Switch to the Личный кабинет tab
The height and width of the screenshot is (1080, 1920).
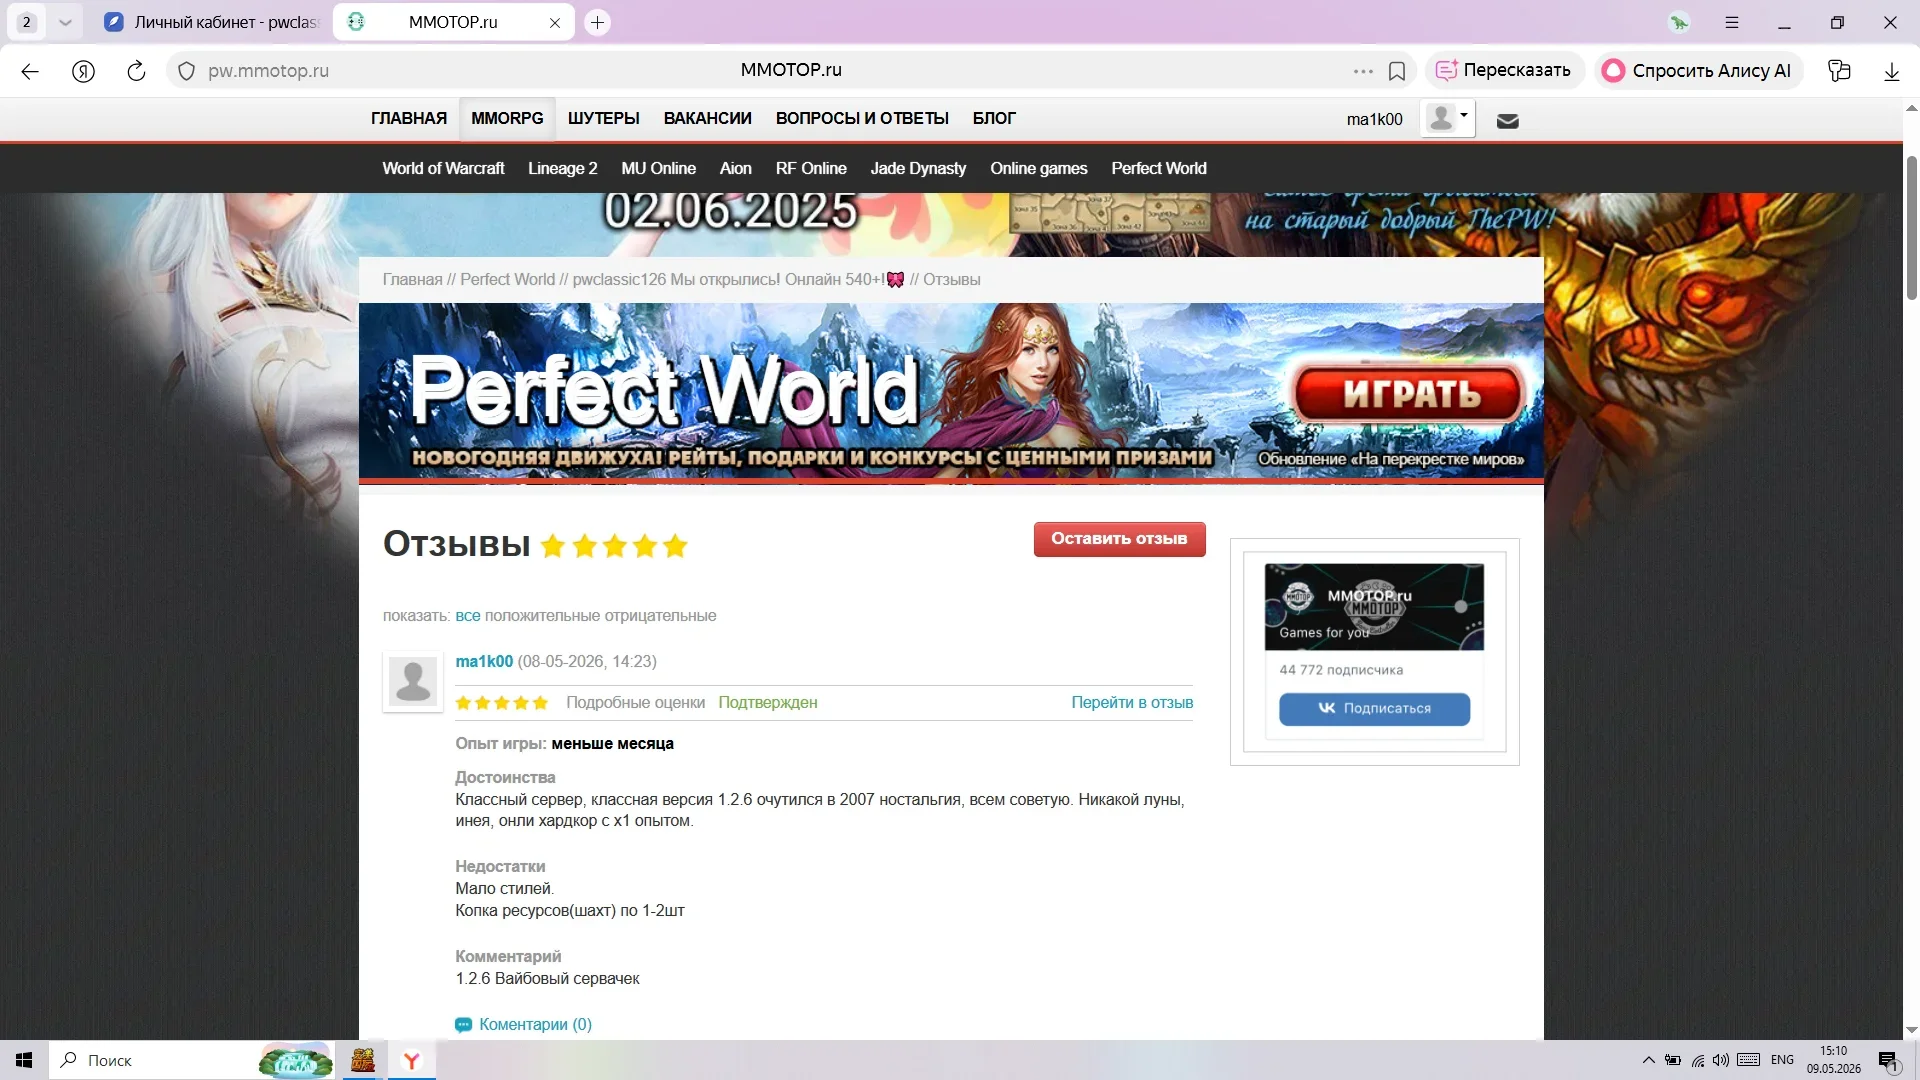point(212,22)
